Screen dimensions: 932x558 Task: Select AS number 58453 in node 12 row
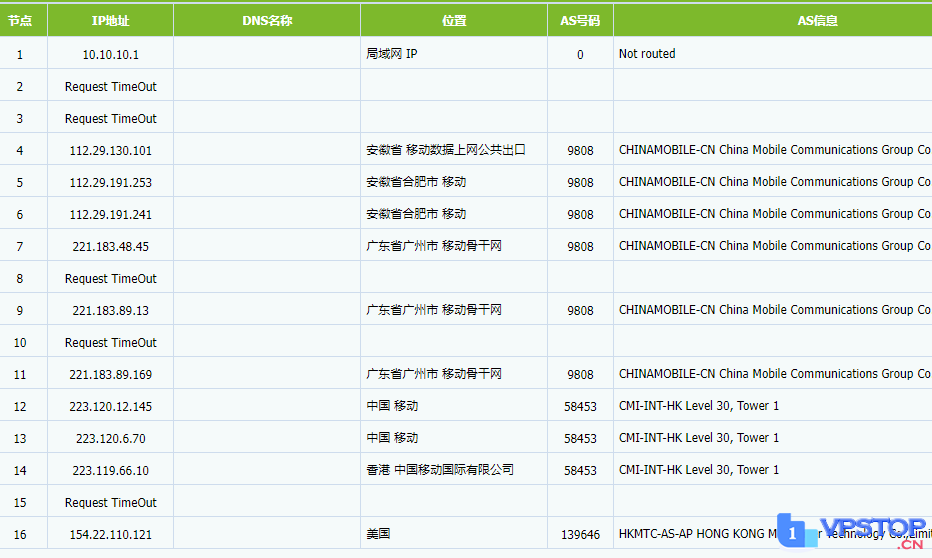coord(580,408)
